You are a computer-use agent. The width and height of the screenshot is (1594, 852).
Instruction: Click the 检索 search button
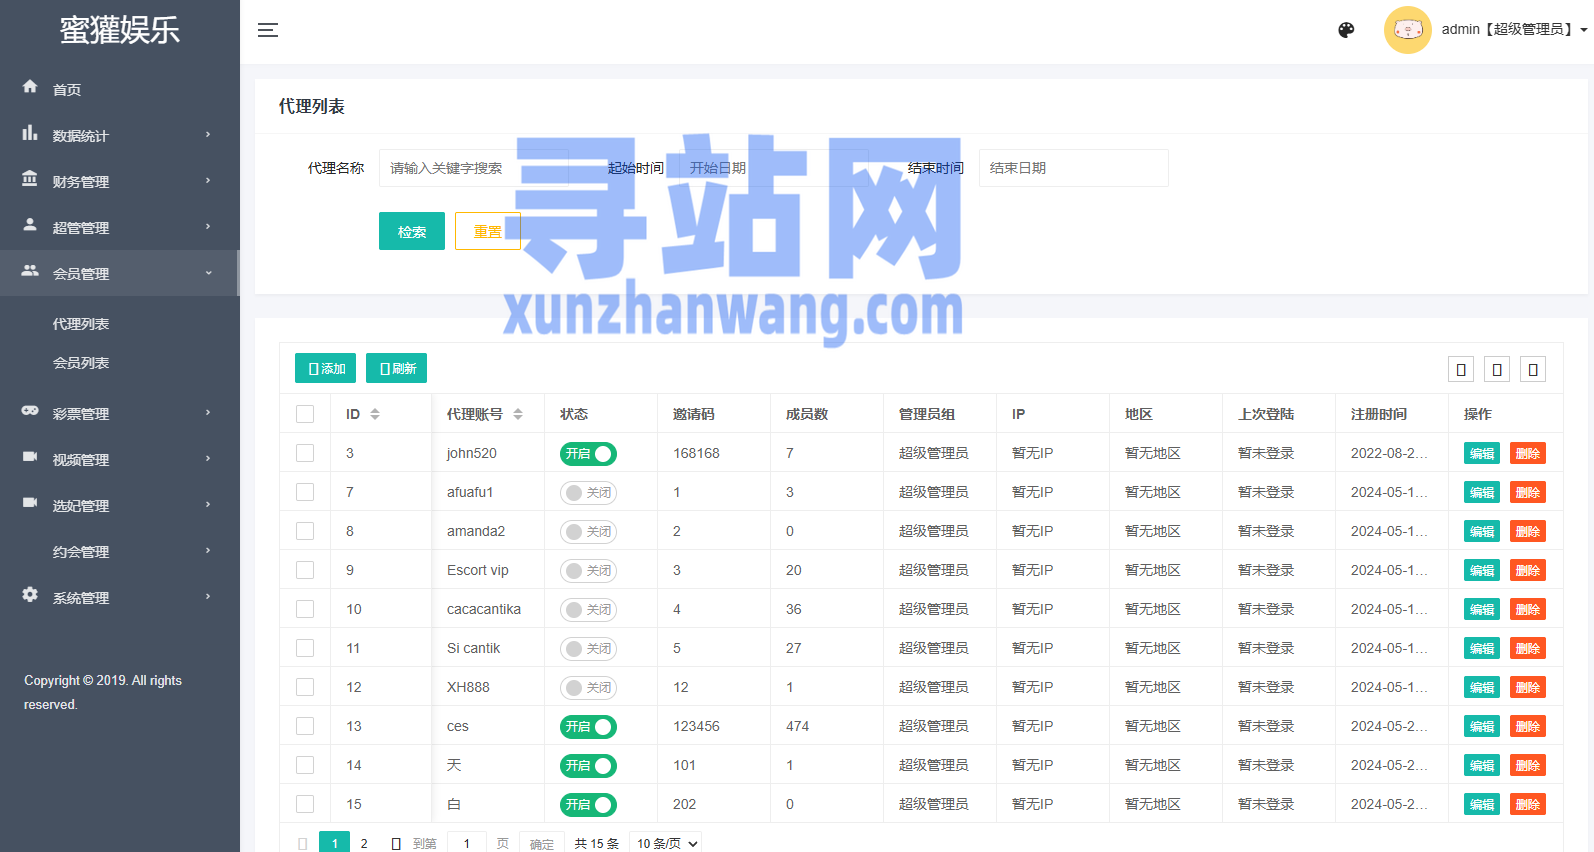[412, 232]
